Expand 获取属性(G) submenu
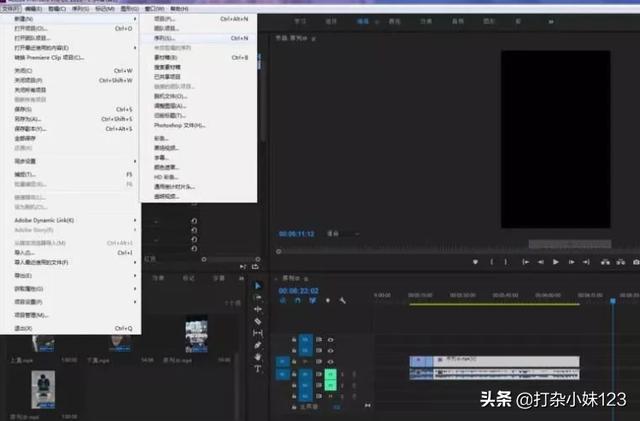Viewport: 640px width, 421px height. pyautogui.click(x=135, y=289)
